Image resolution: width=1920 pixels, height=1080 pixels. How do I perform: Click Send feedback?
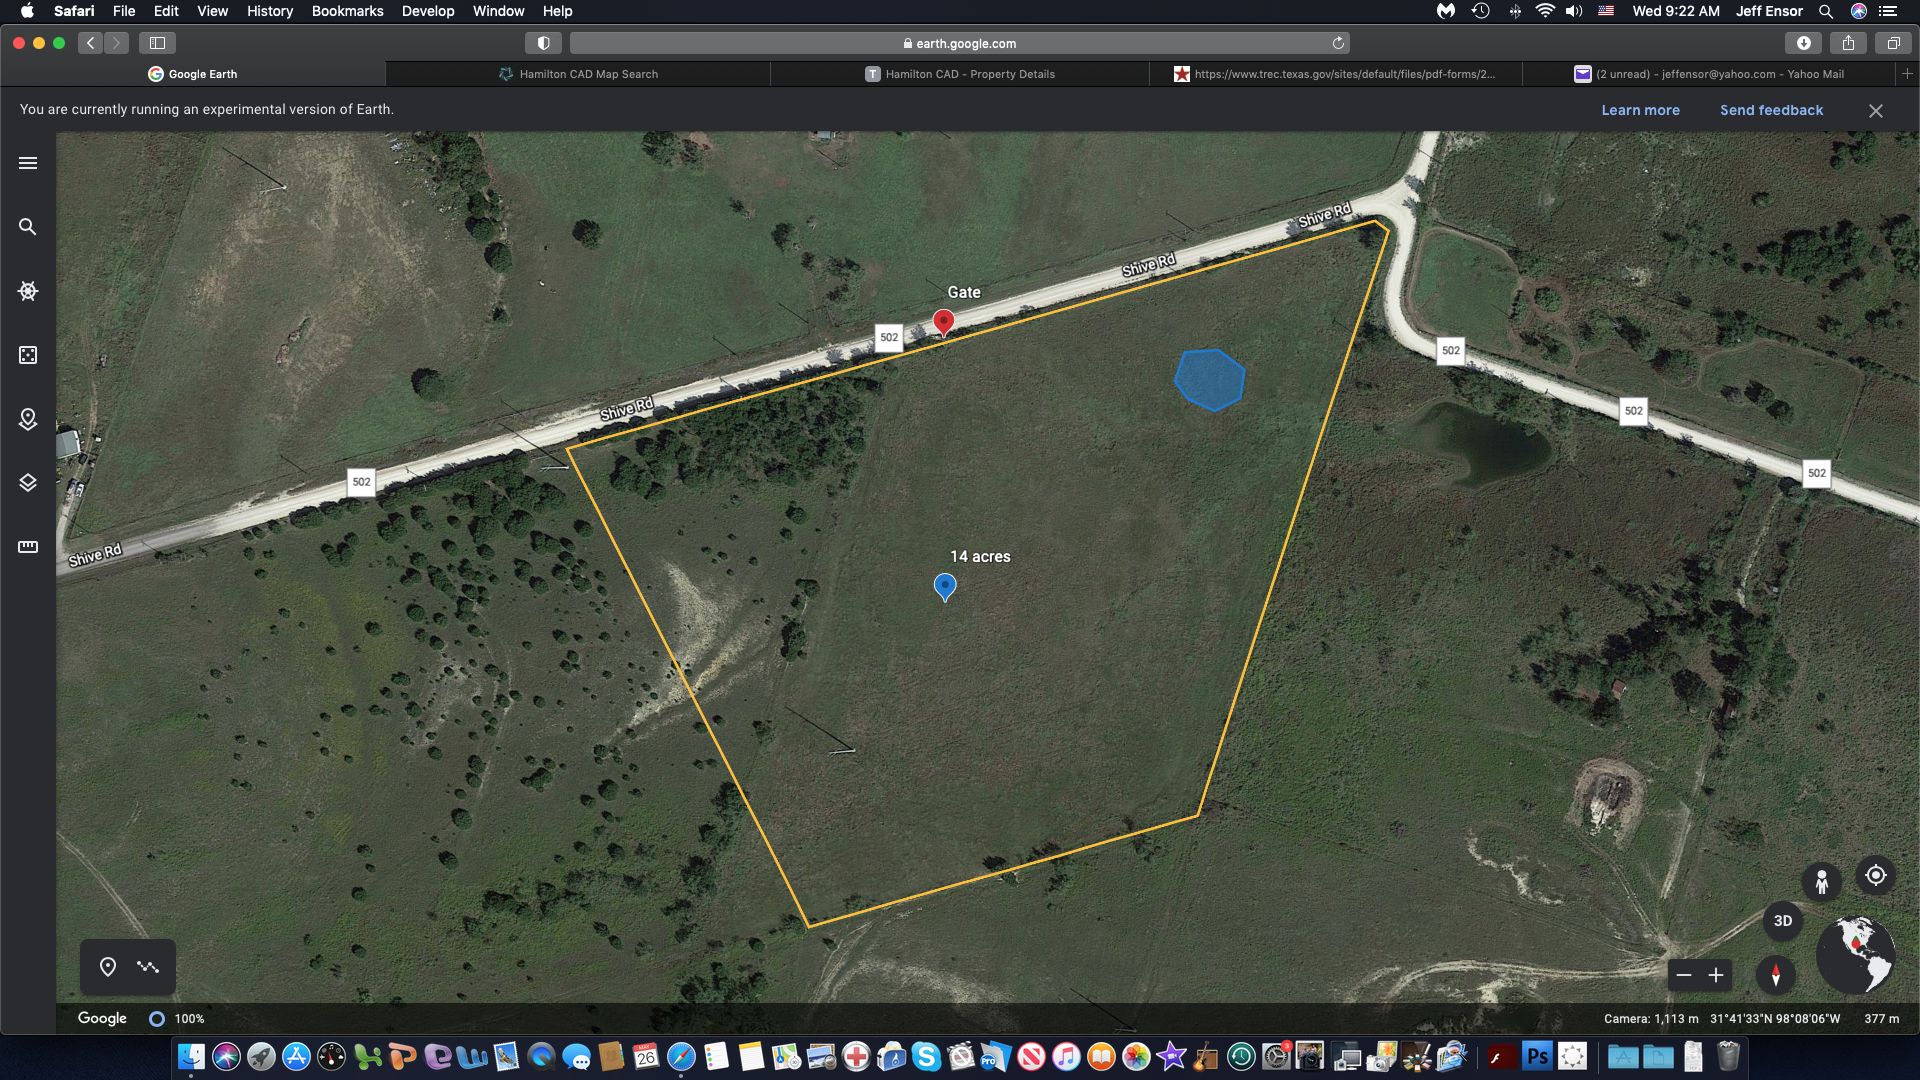point(1771,110)
